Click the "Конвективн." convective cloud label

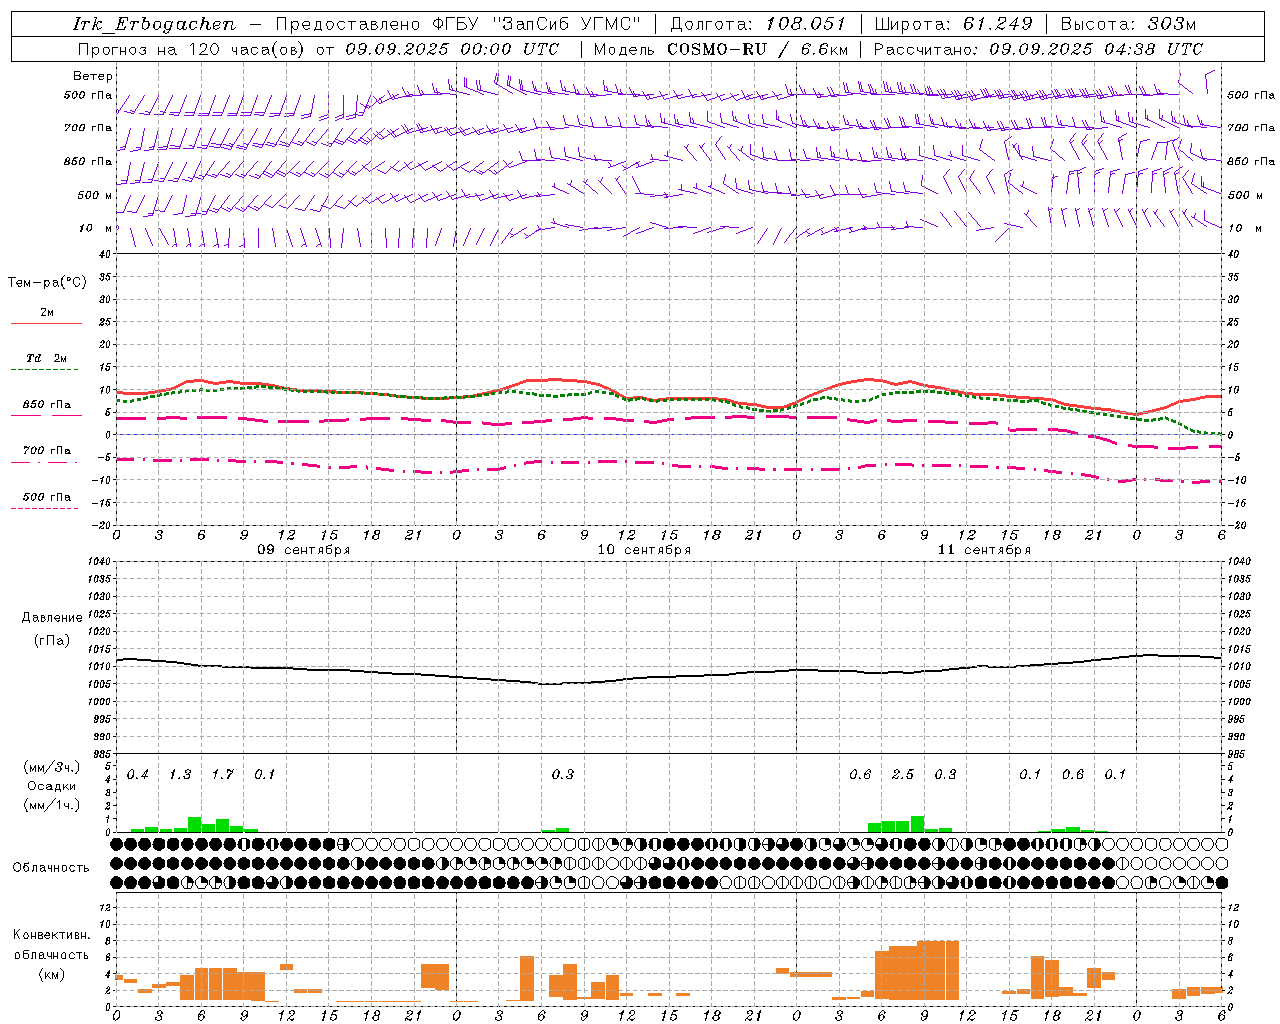point(52,935)
